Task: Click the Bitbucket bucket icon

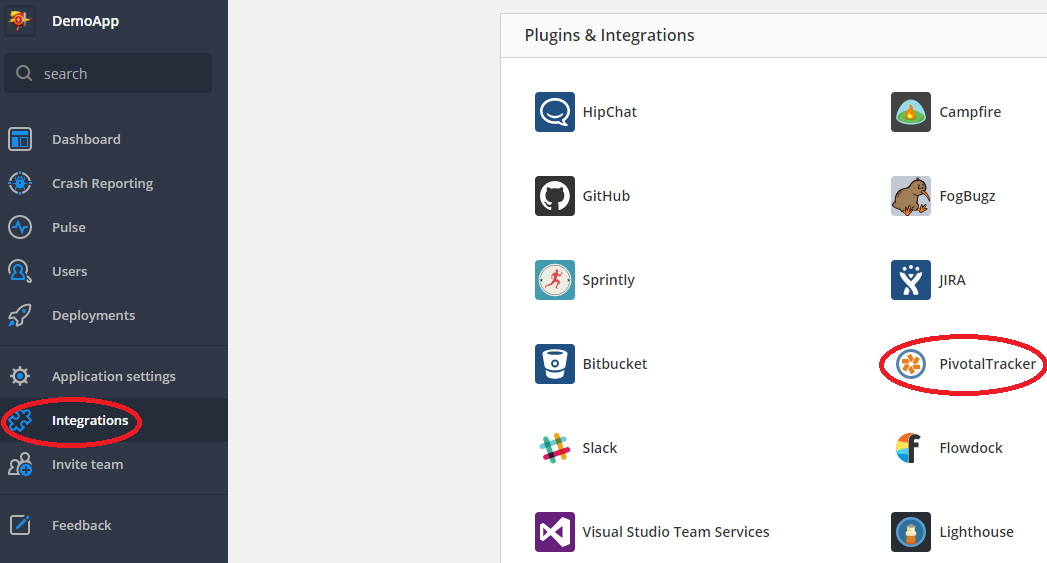Action: click(x=555, y=364)
